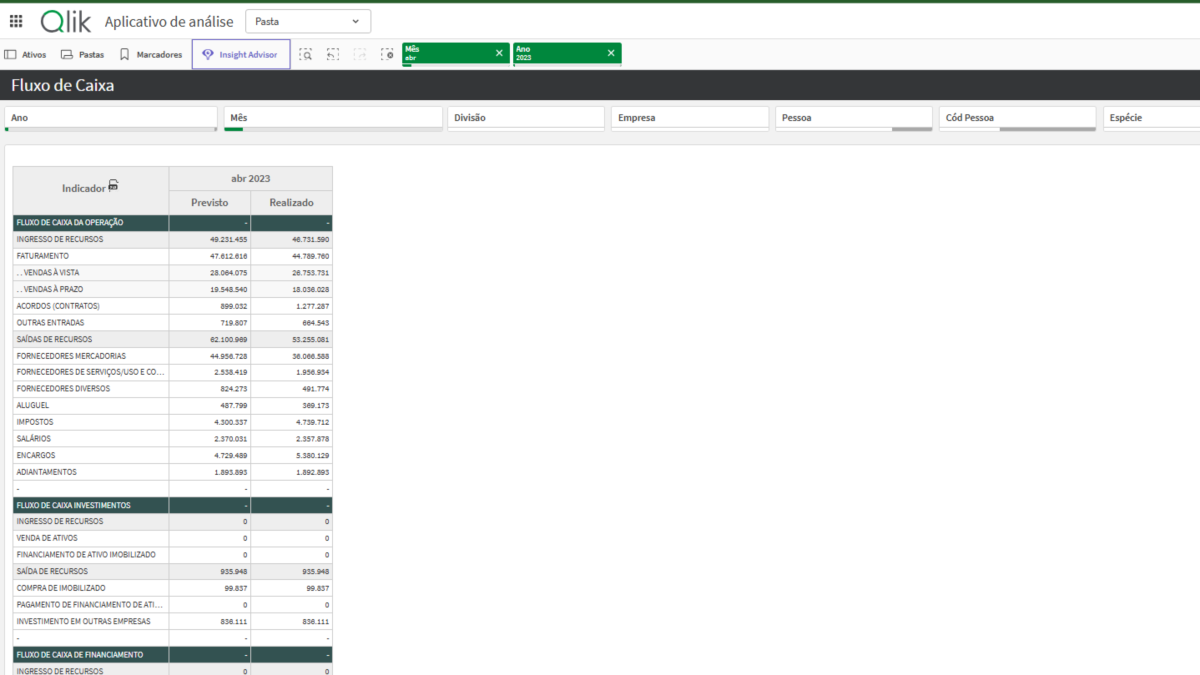Screen dimensions: 1200x675
Task: Remove the Ano 2023 selection
Action: click(x=610, y=54)
